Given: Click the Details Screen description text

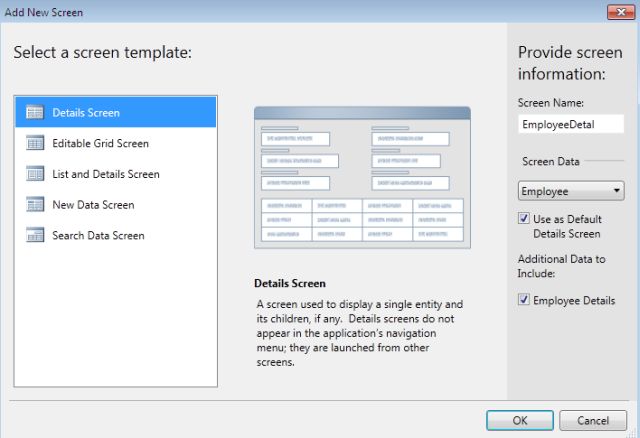Looking at the screenshot, I should tap(360, 333).
